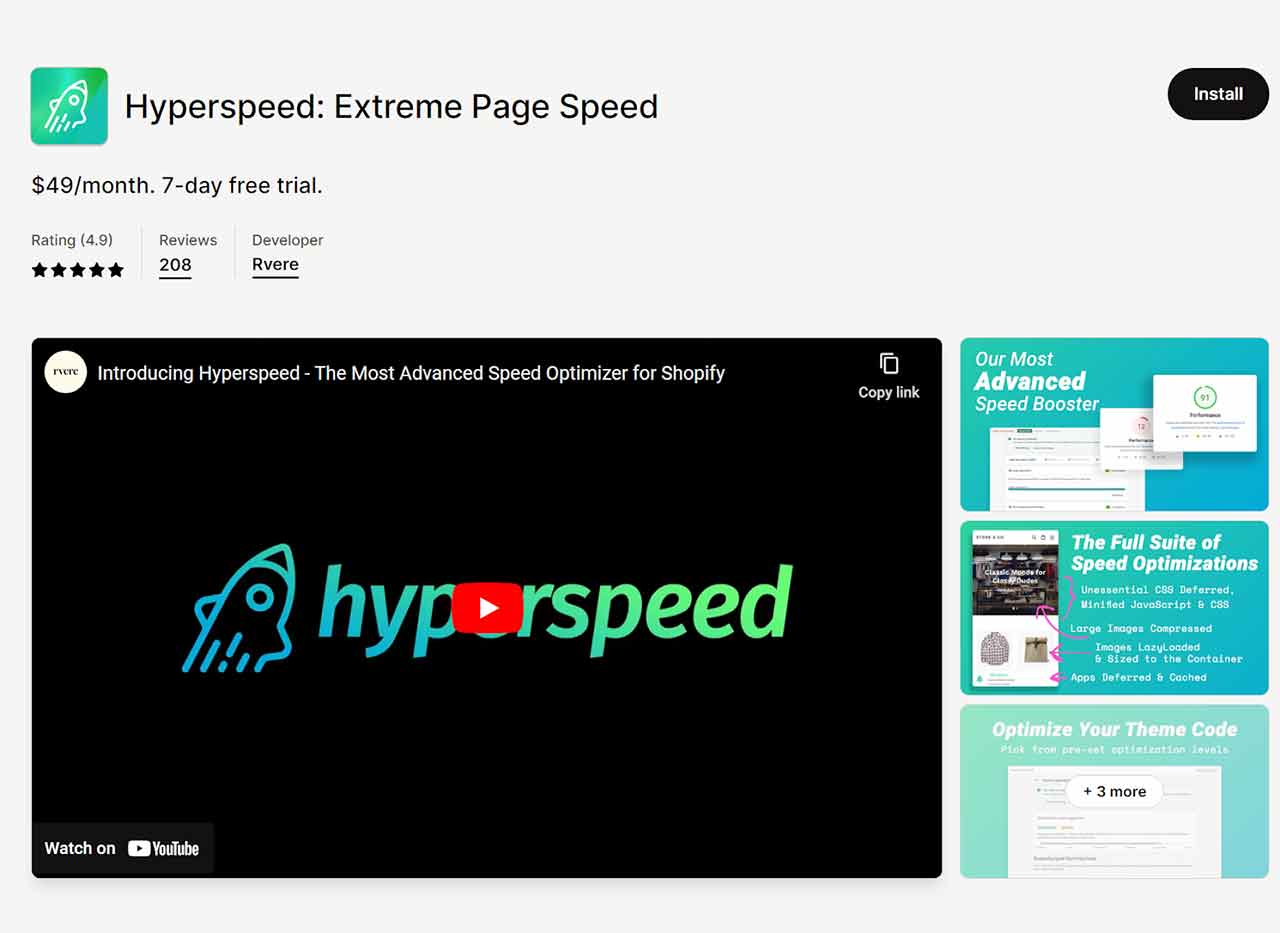Watch the video on YouTube
This screenshot has width=1280, height=933.
pos(122,848)
